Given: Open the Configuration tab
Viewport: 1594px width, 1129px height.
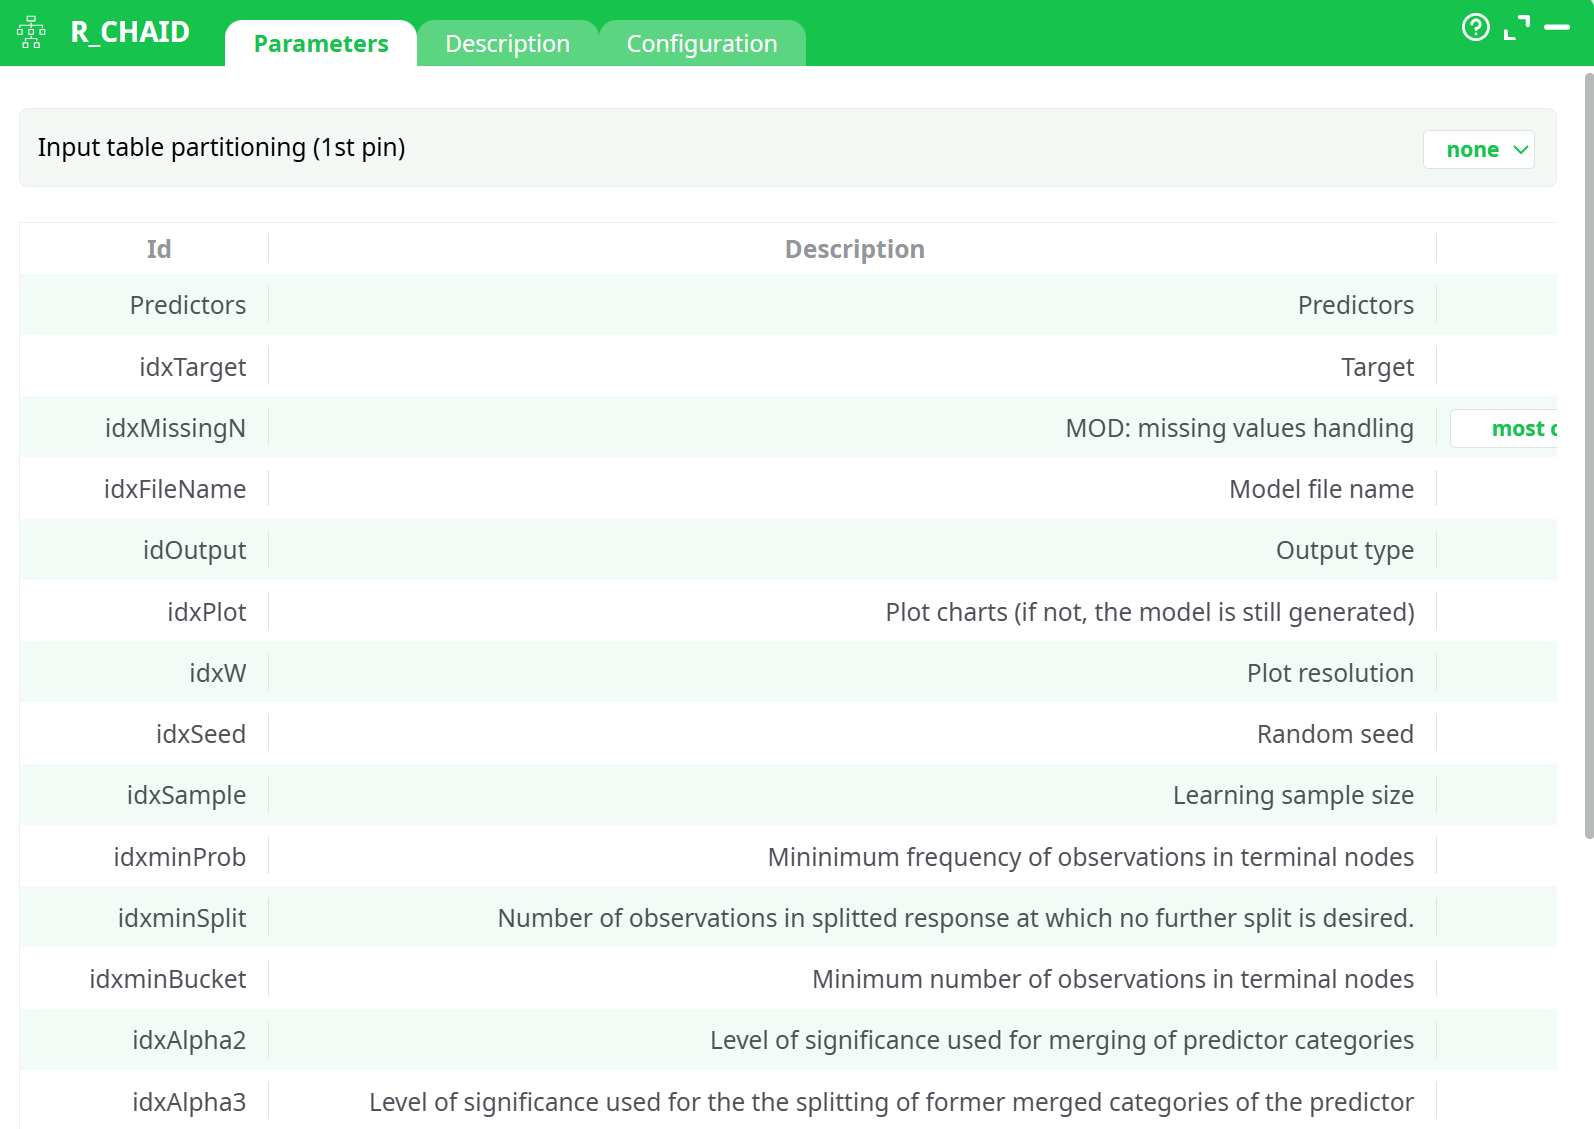Looking at the screenshot, I should tap(701, 44).
